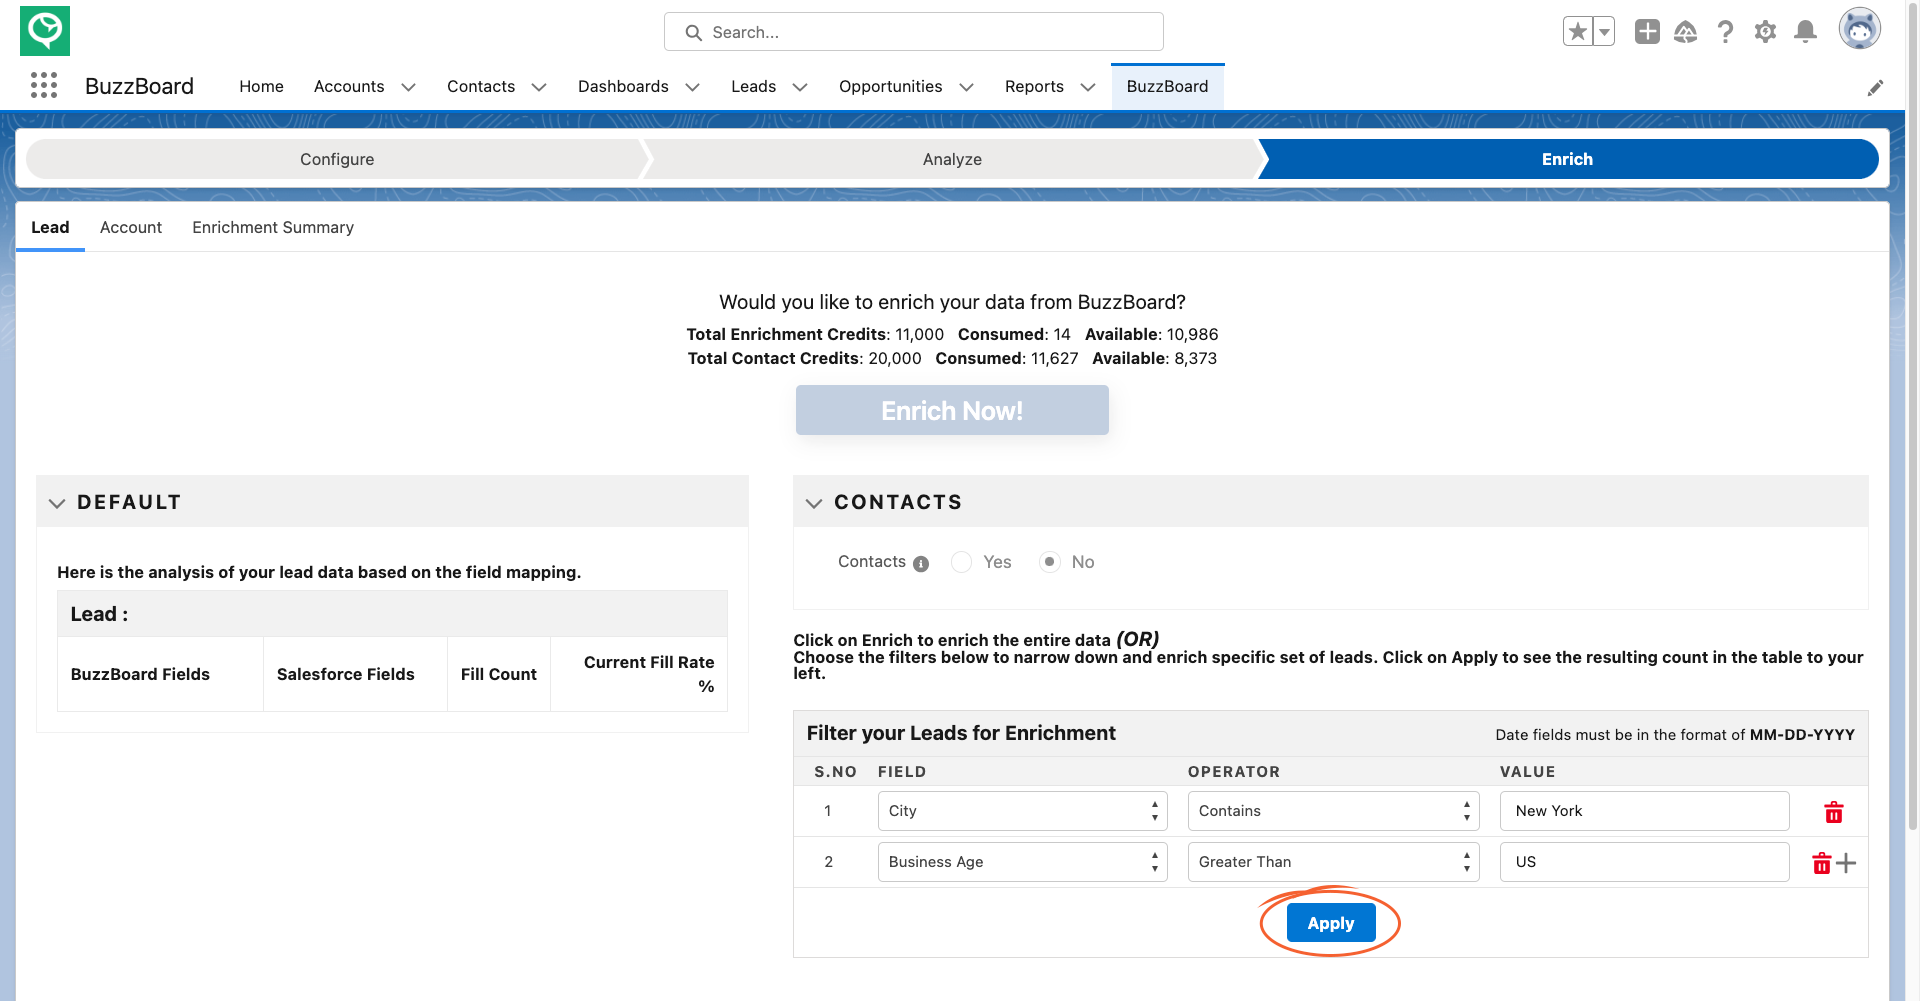
Task: Open the Accounts nav item
Action: click(x=349, y=87)
